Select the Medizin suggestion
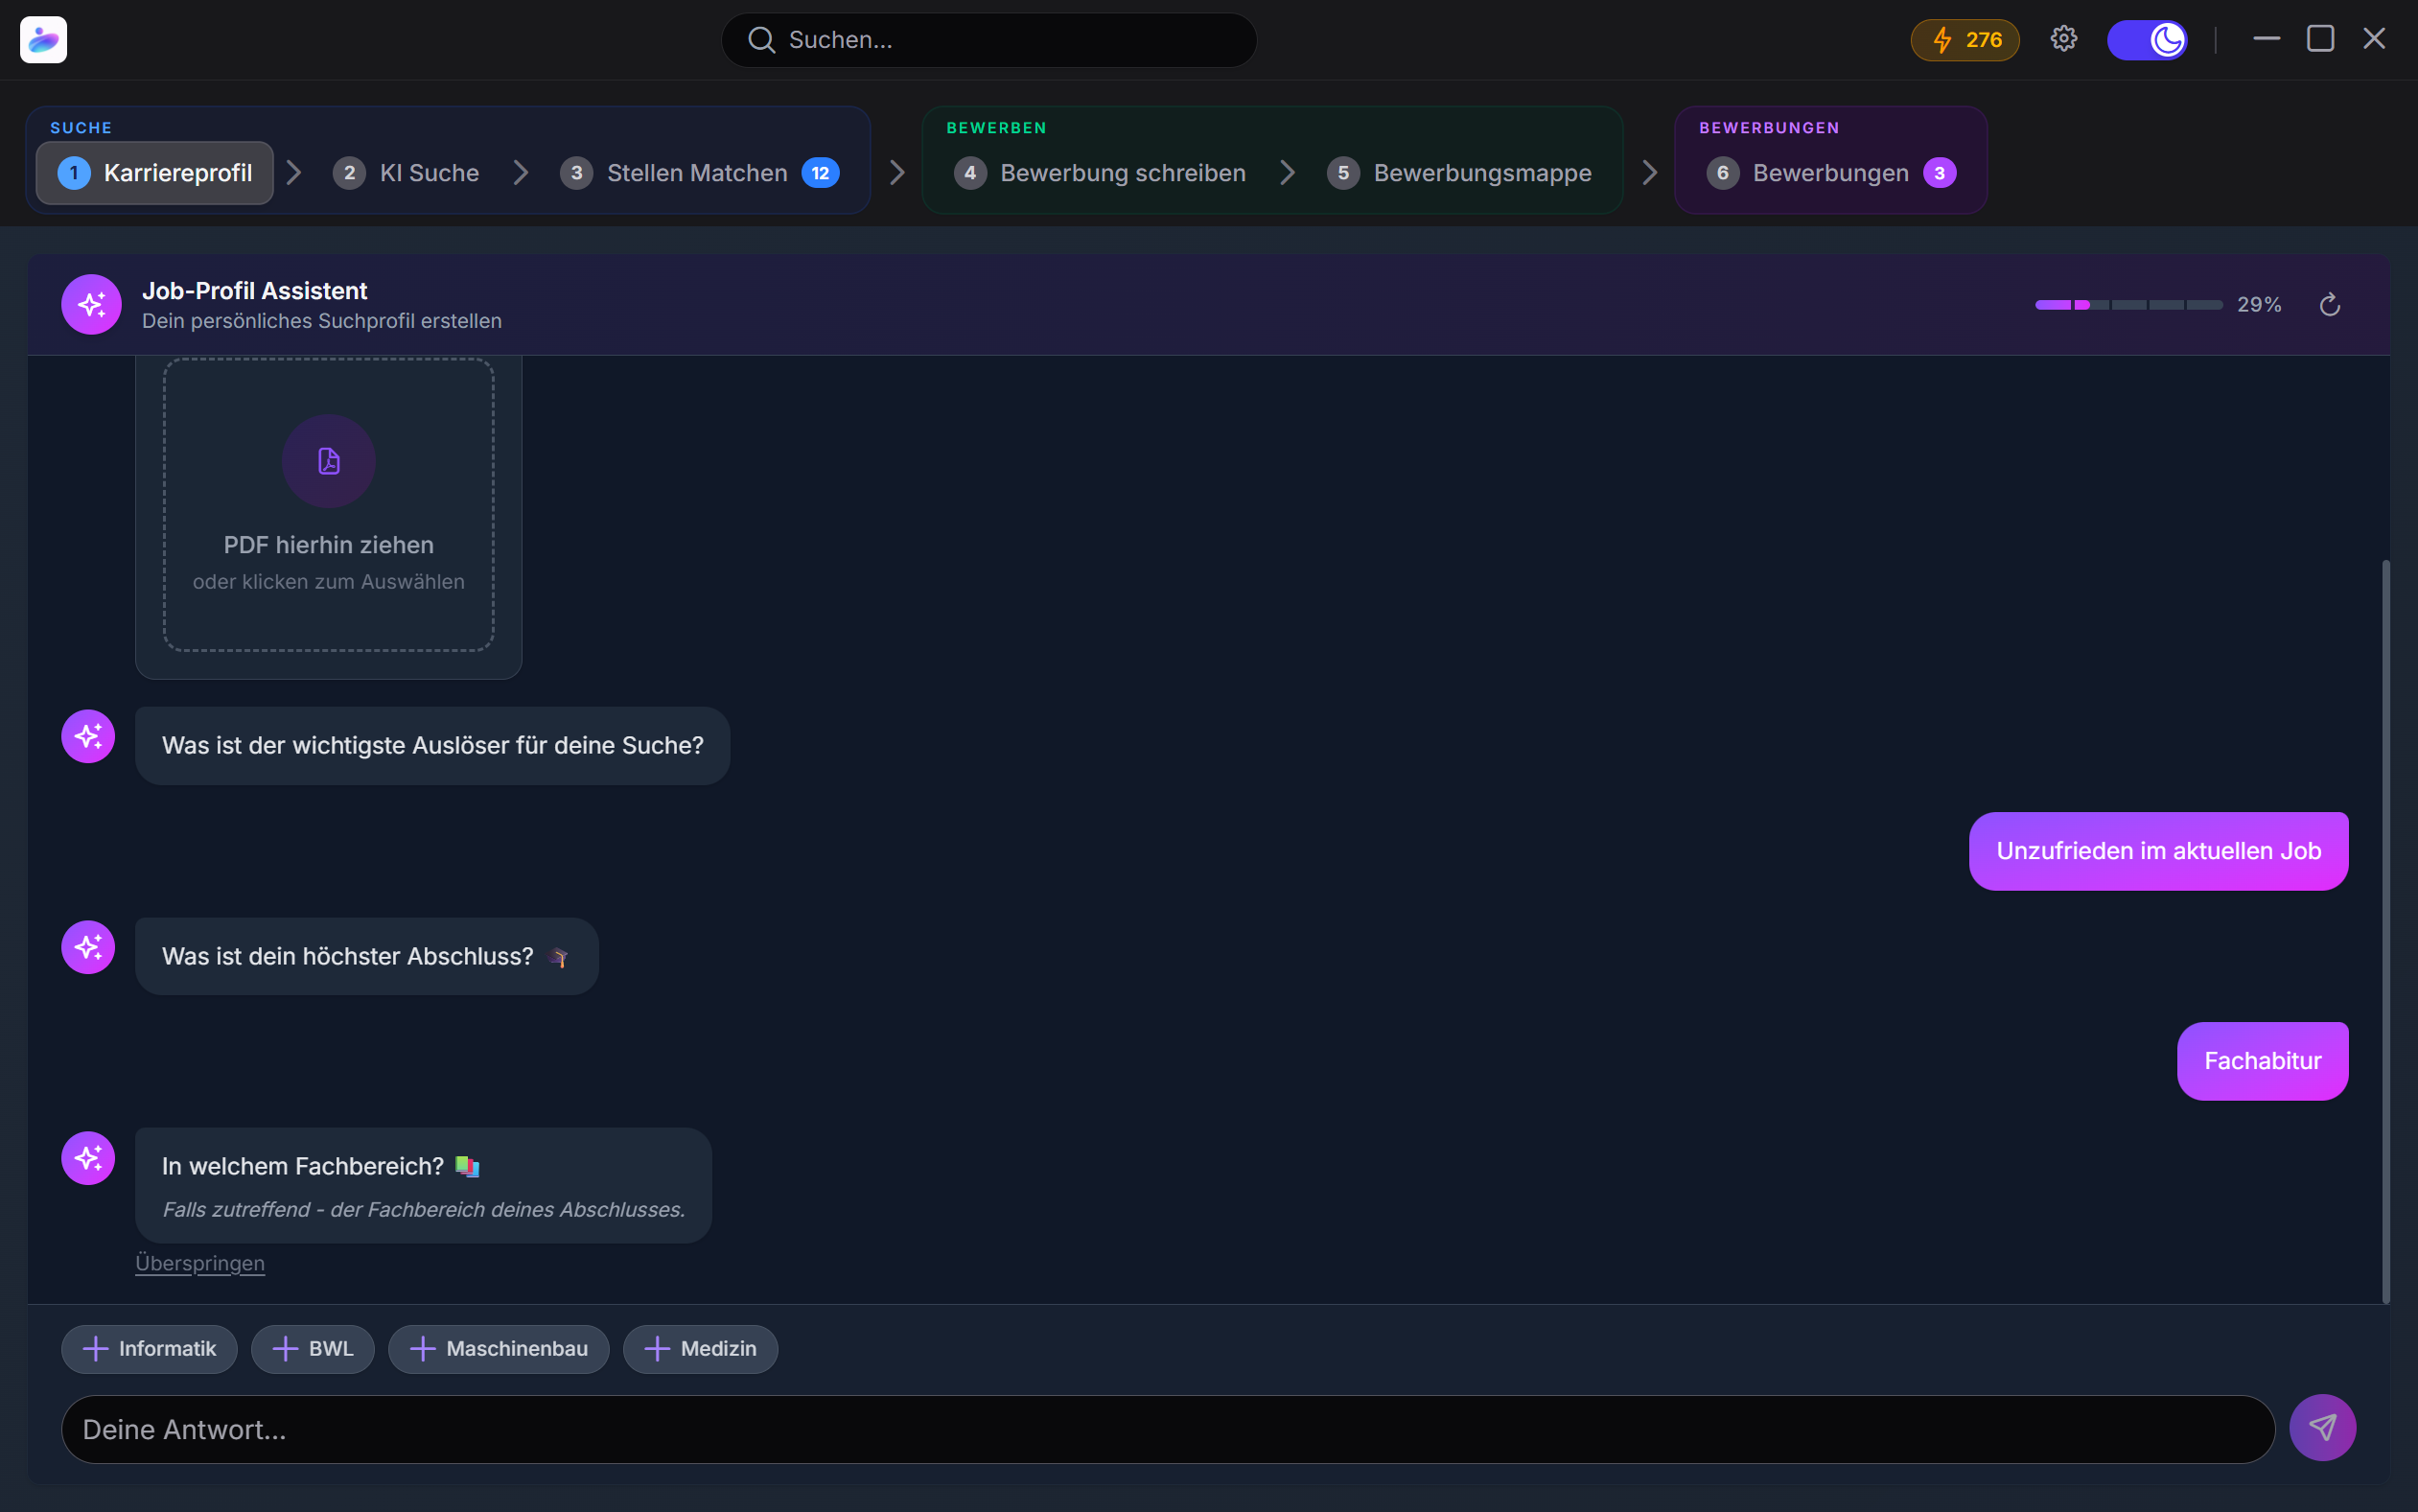Image resolution: width=2418 pixels, height=1512 pixels. click(700, 1348)
